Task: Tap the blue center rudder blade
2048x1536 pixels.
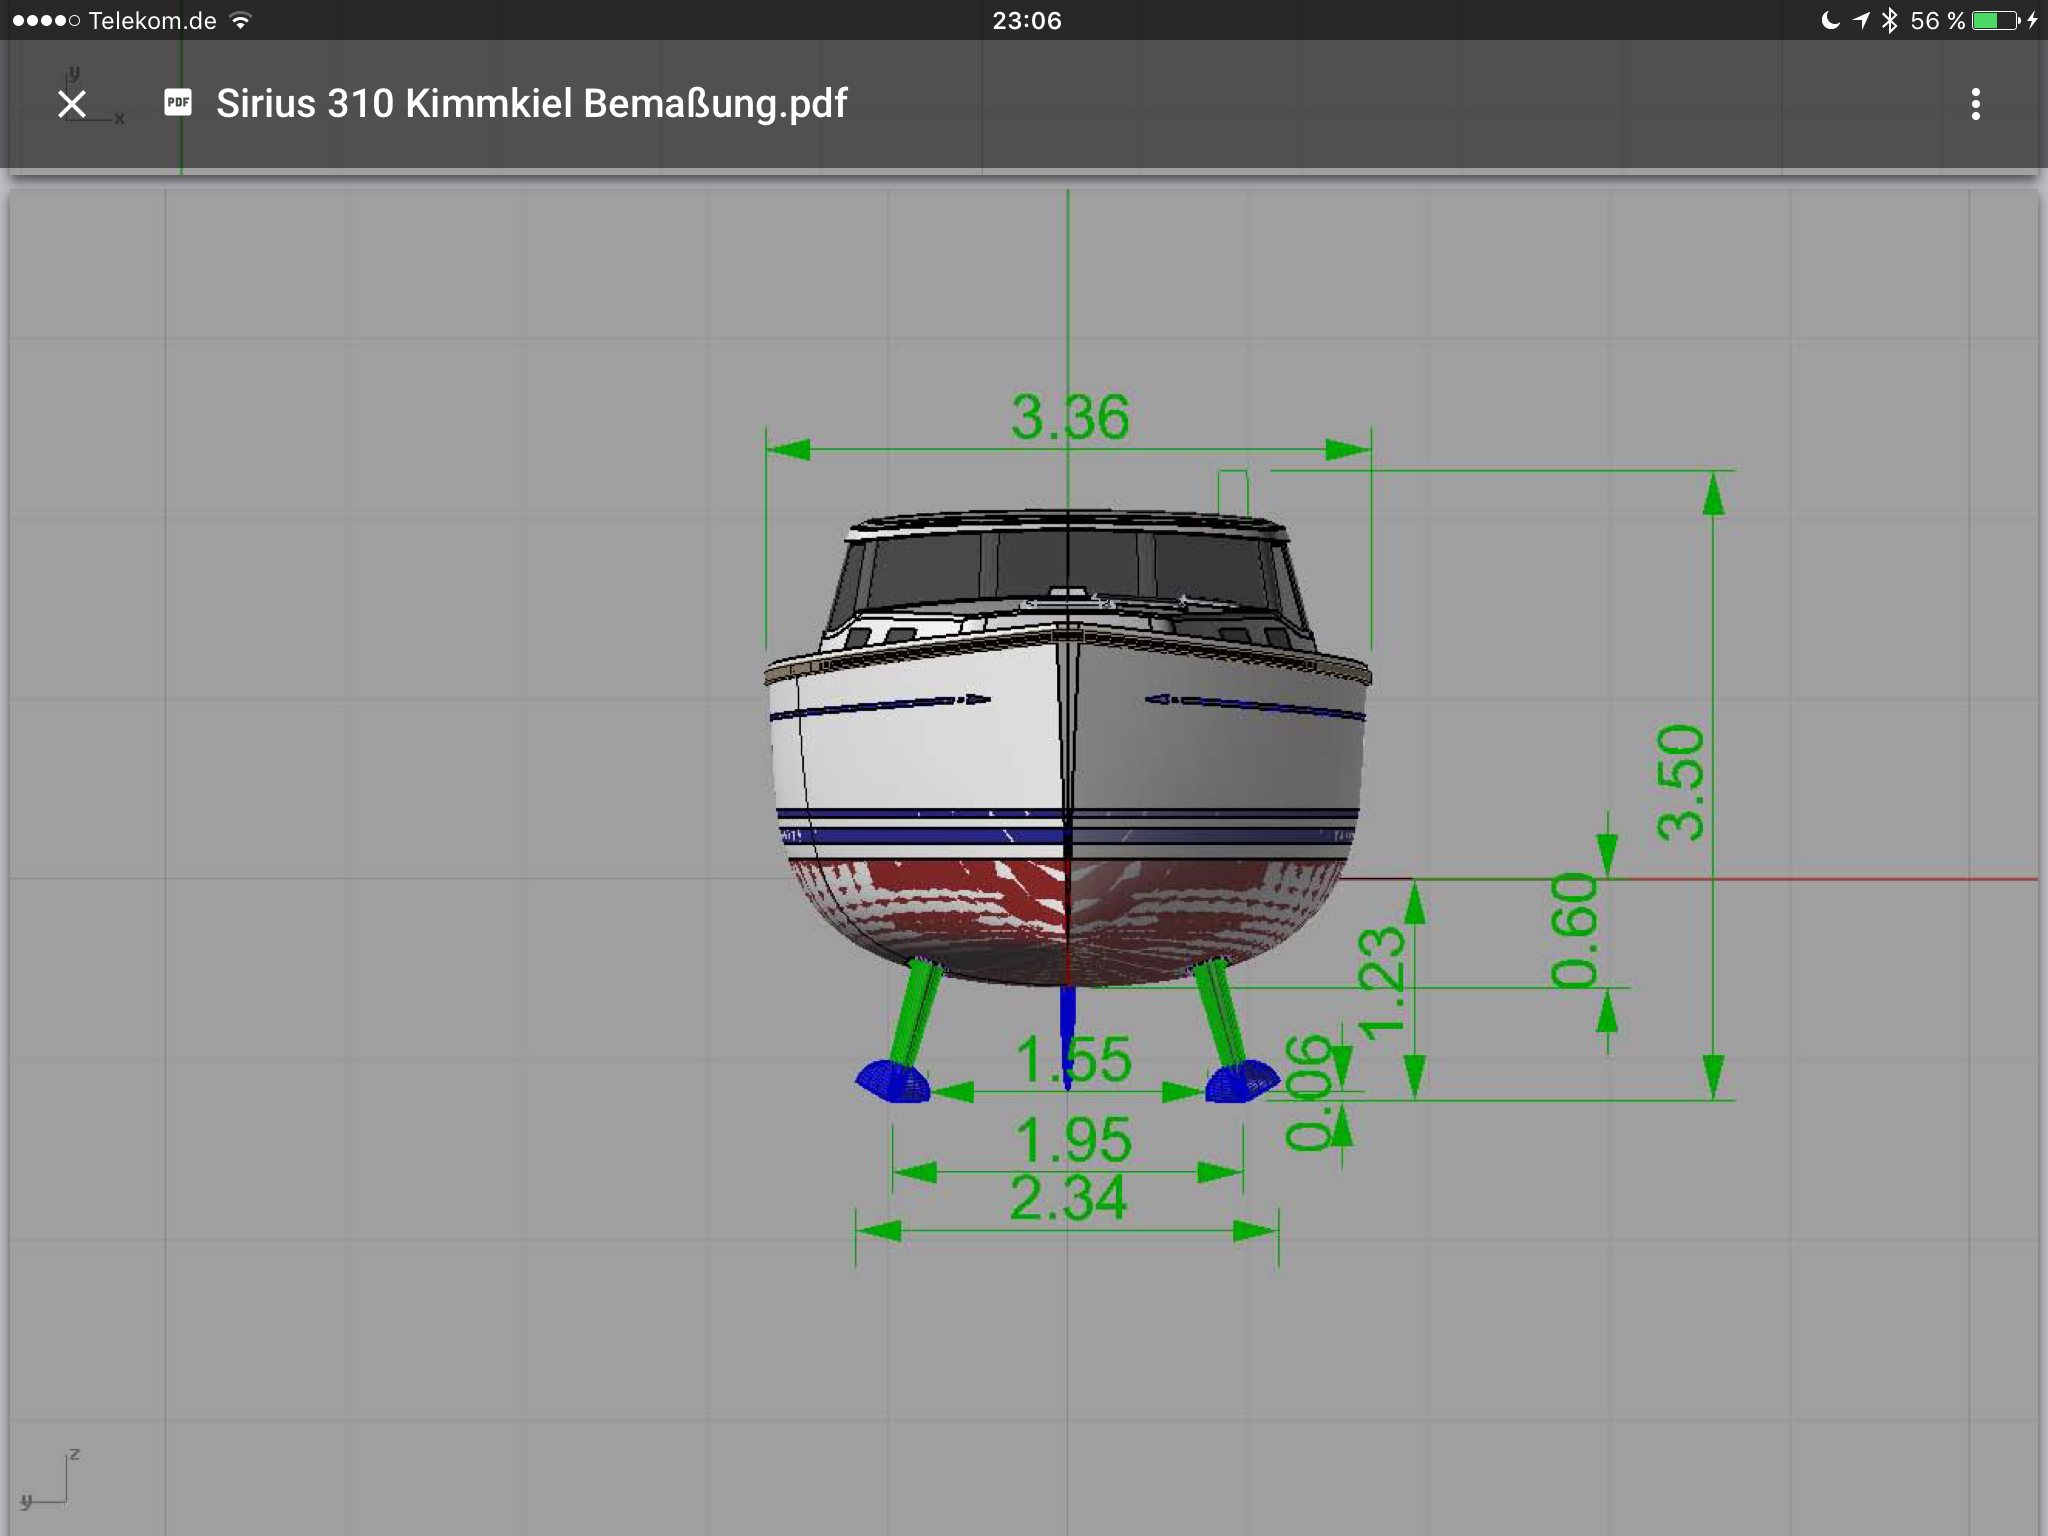Action: [1068, 1036]
